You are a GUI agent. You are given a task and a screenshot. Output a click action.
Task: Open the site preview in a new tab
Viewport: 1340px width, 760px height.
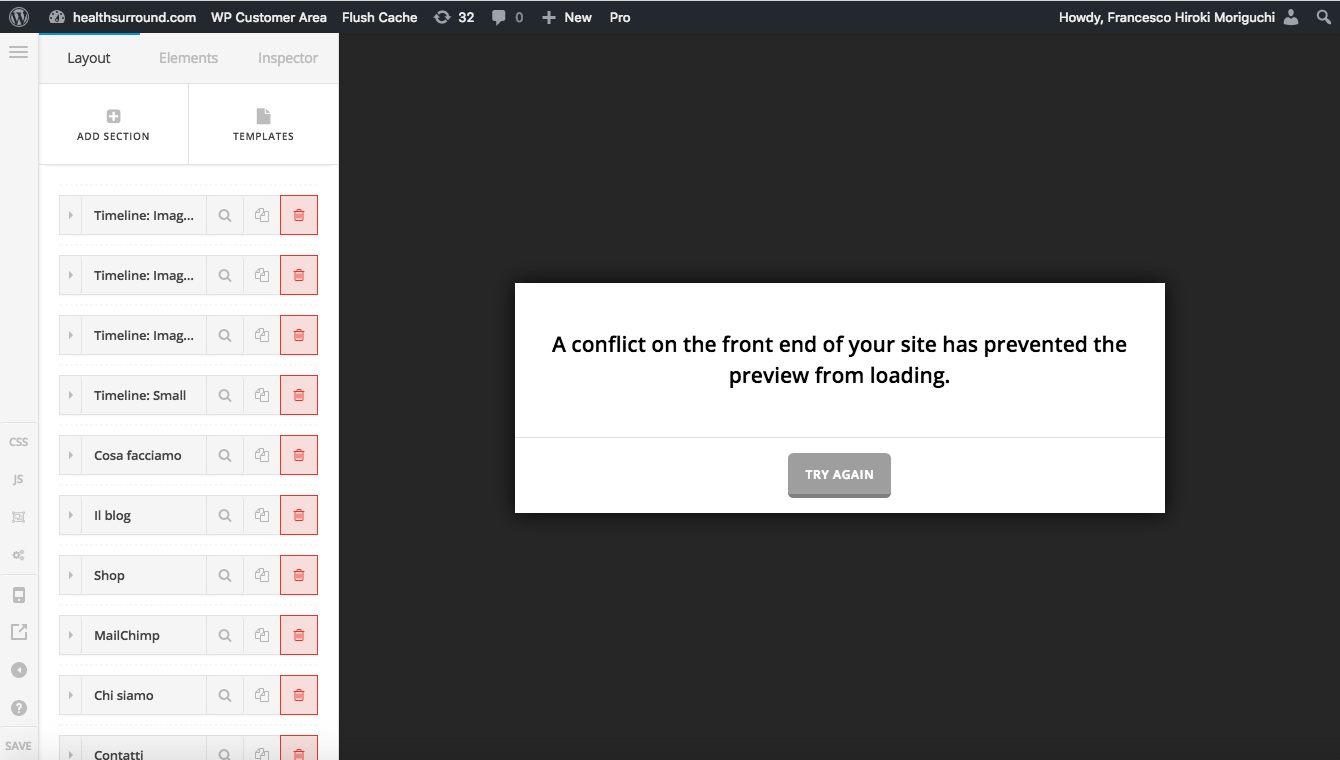(x=18, y=631)
